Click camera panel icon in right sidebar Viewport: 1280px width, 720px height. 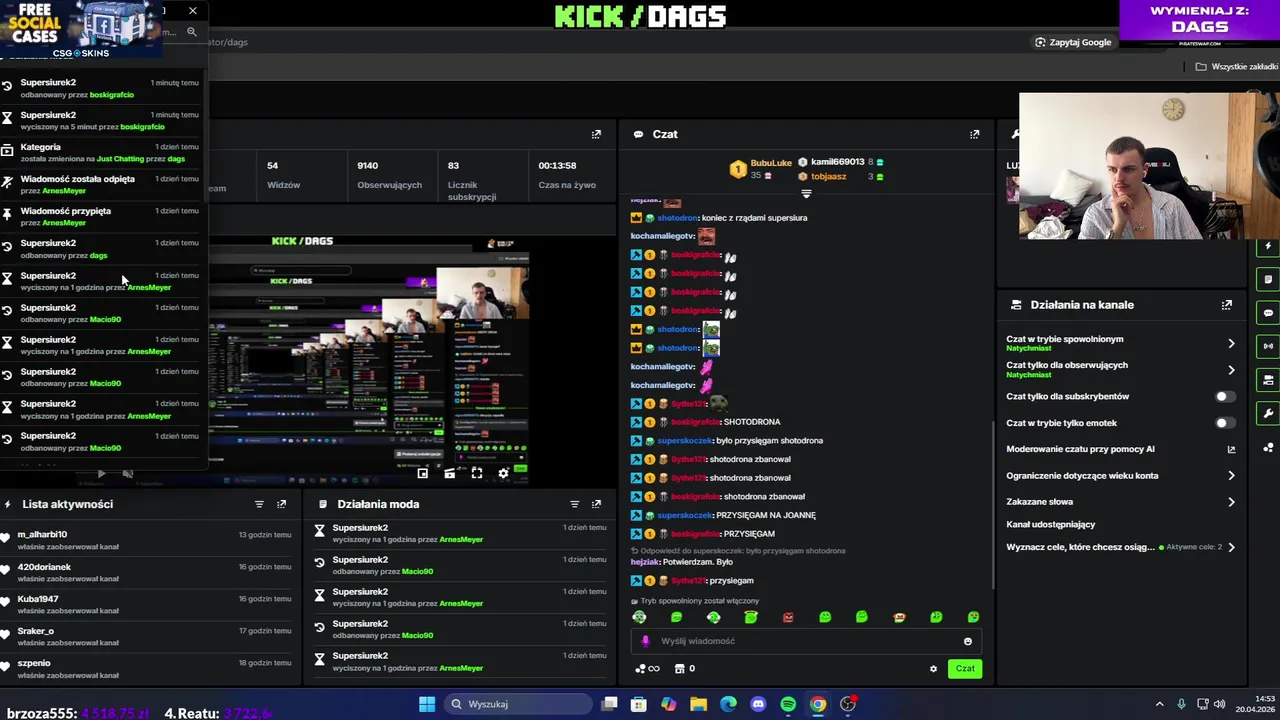coord(1268,380)
